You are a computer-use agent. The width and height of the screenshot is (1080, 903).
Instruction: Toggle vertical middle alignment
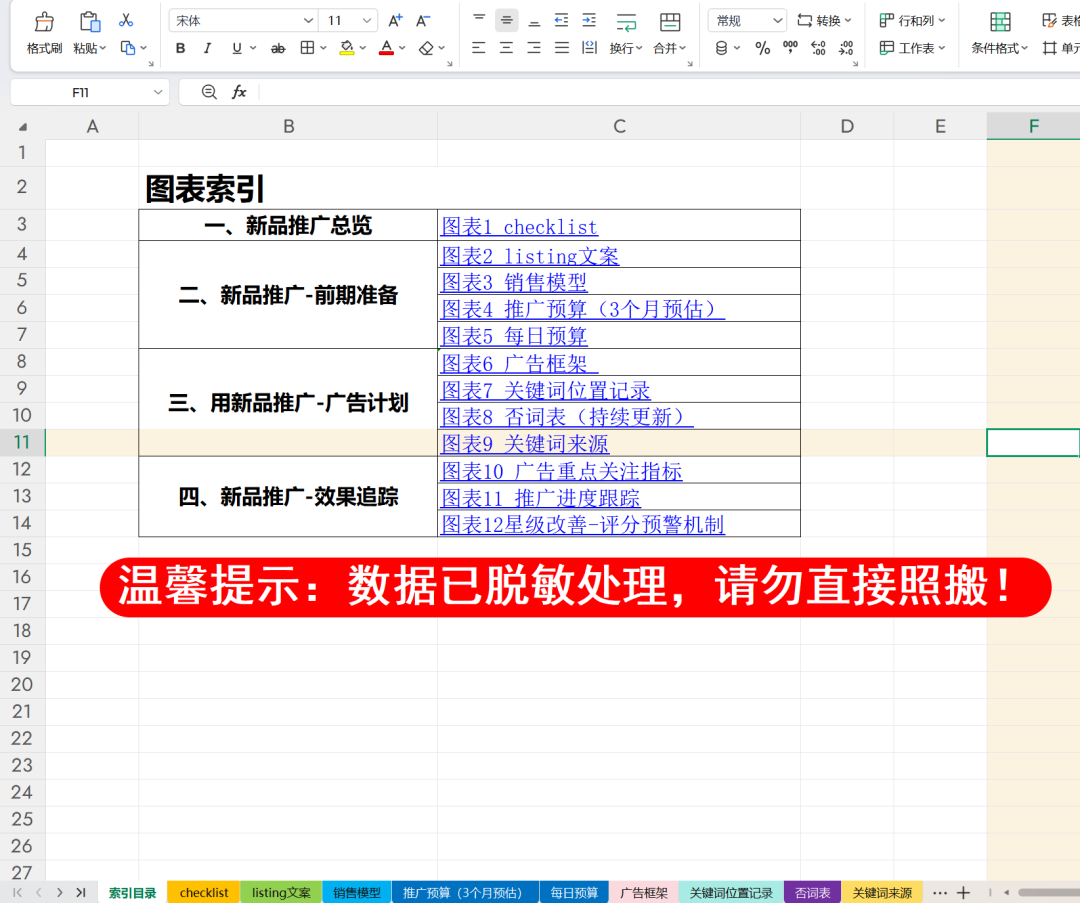[x=506, y=21]
